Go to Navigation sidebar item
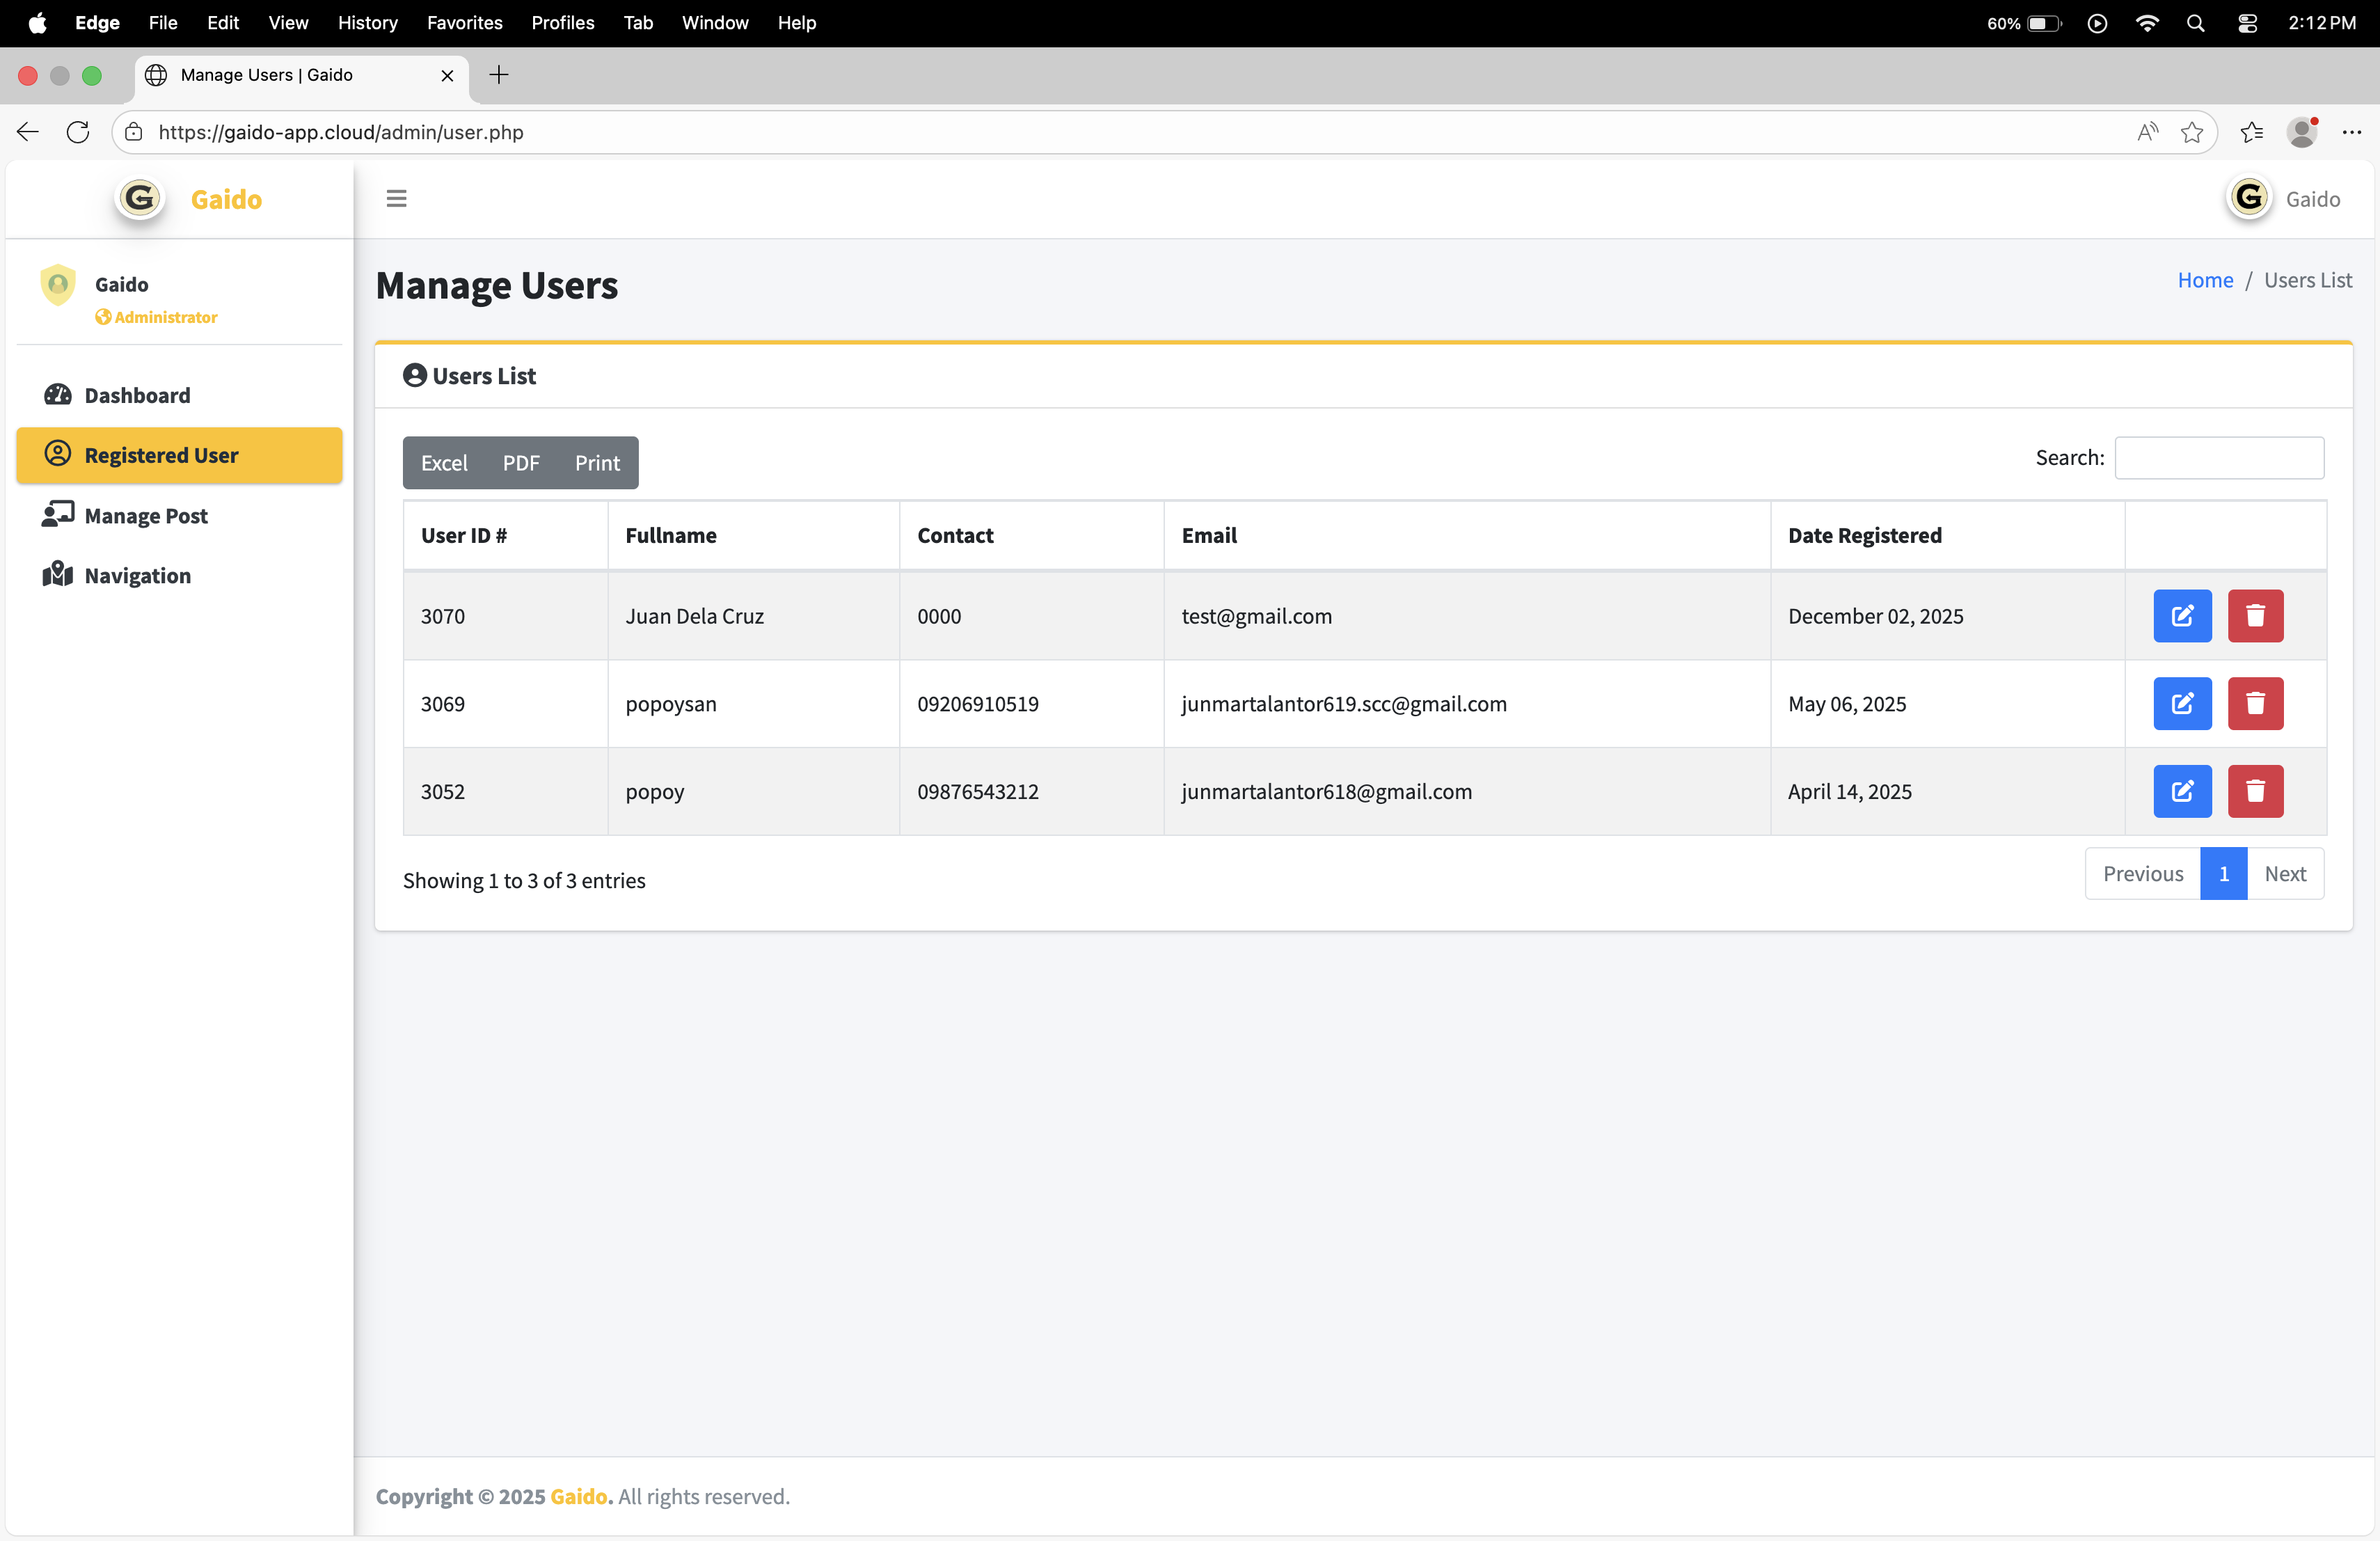The height and width of the screenshot is (1541, 2380). 137,576
